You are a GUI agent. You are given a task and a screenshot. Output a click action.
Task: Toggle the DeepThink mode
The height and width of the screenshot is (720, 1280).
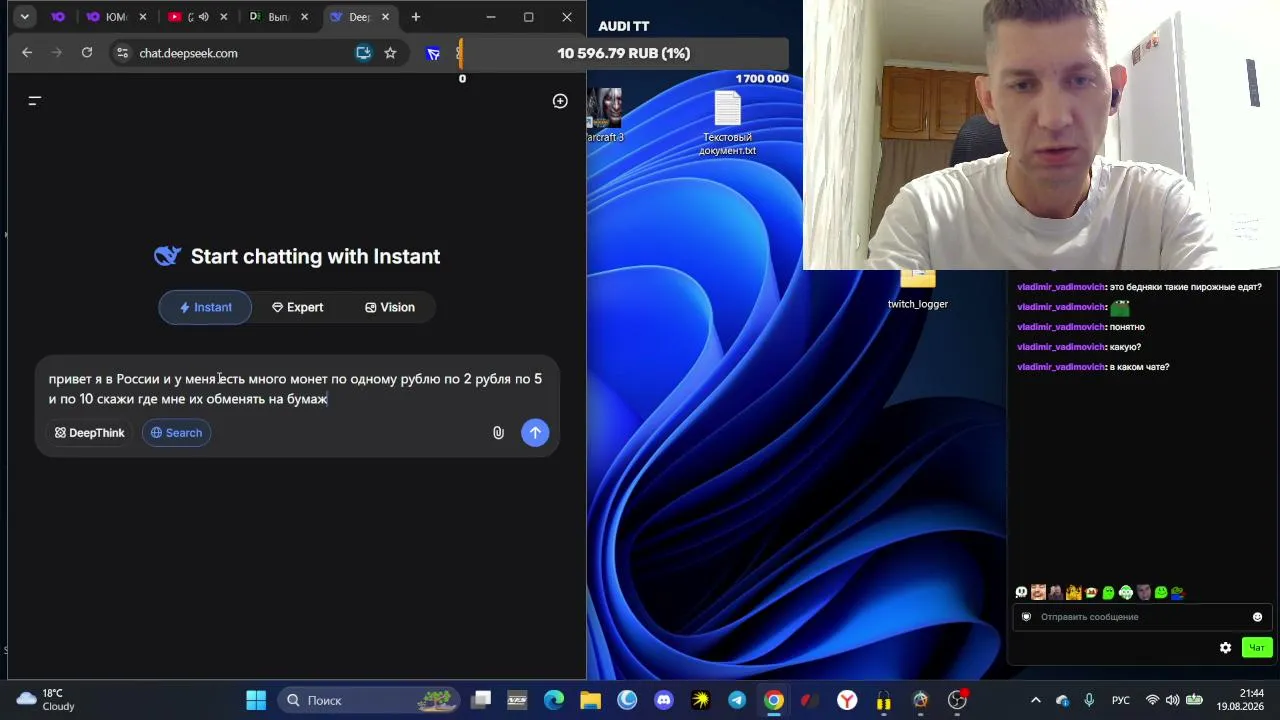tap(90, 433)
